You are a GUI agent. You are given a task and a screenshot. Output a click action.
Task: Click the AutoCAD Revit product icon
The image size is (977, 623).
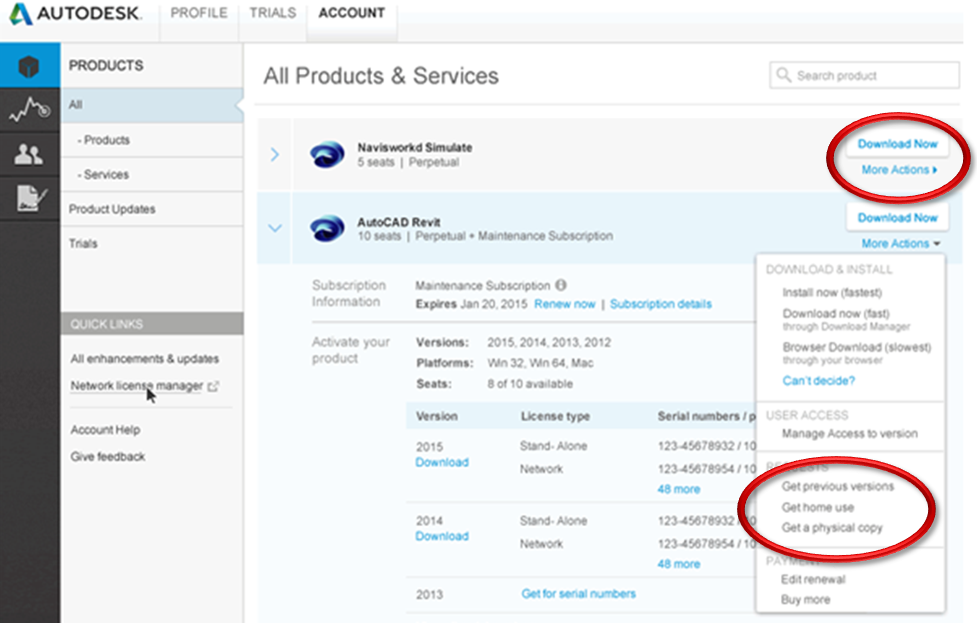(327, 229)
